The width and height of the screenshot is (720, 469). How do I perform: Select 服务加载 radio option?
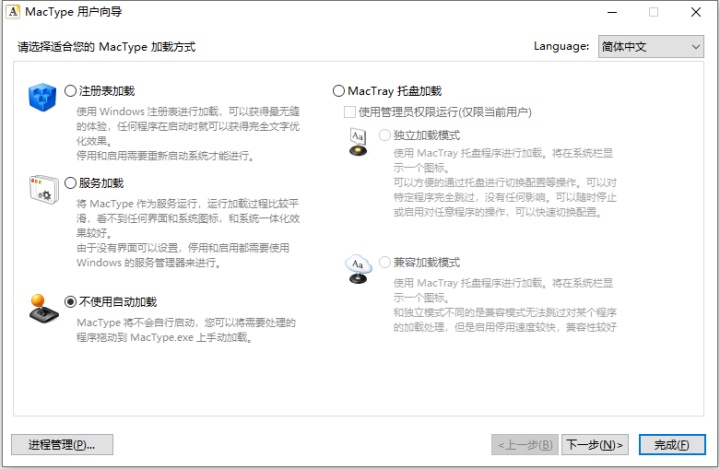click(x=70, y=183)
